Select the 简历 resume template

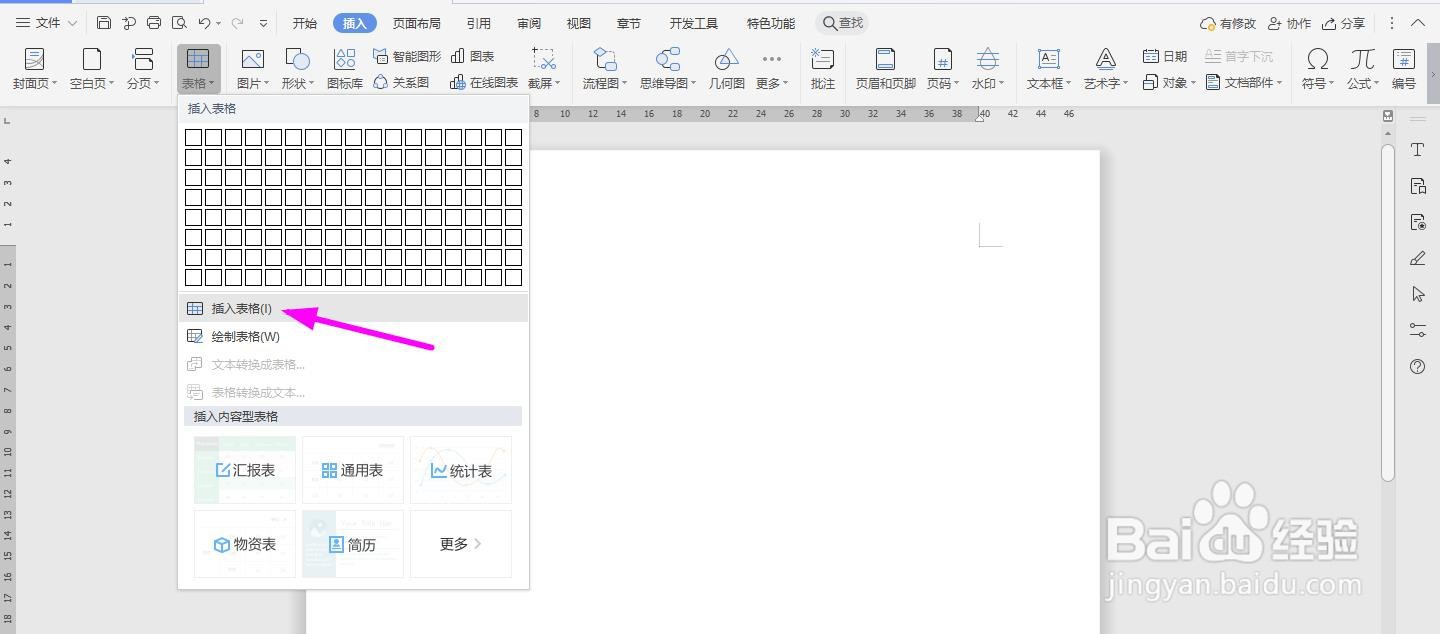click(x=353, y=544)
